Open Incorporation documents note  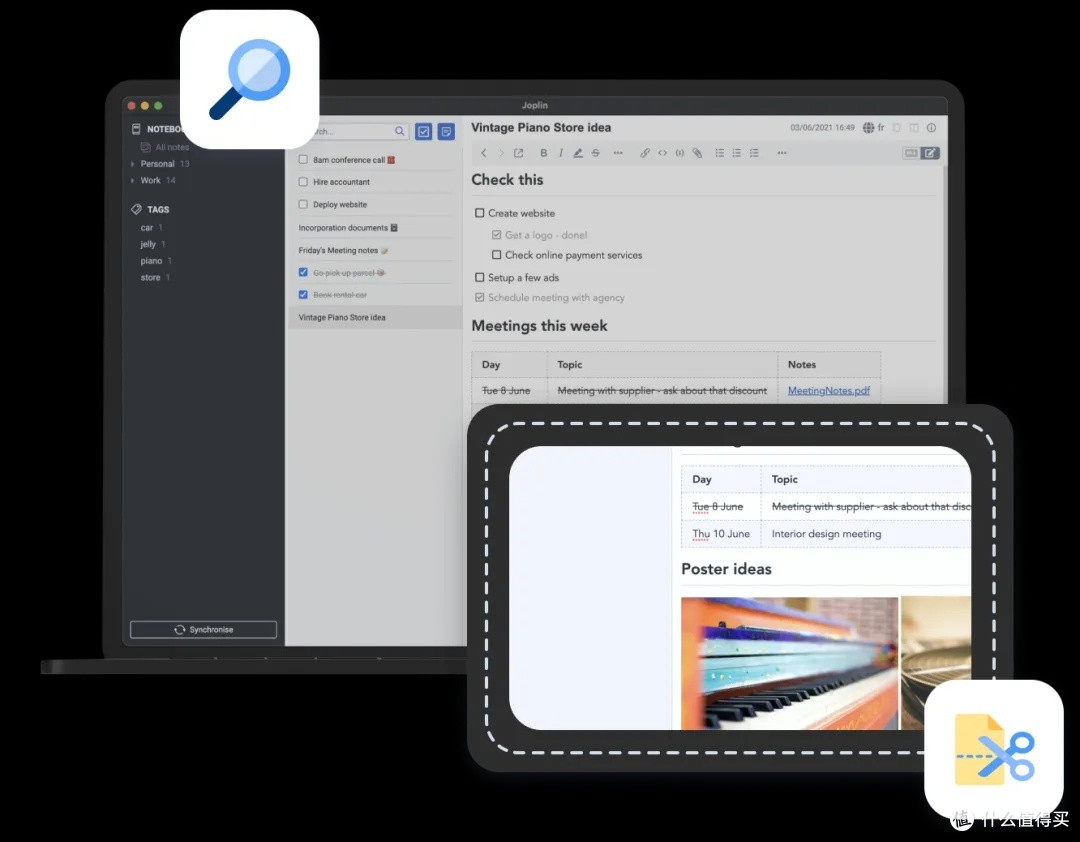[x=348, y=227]
